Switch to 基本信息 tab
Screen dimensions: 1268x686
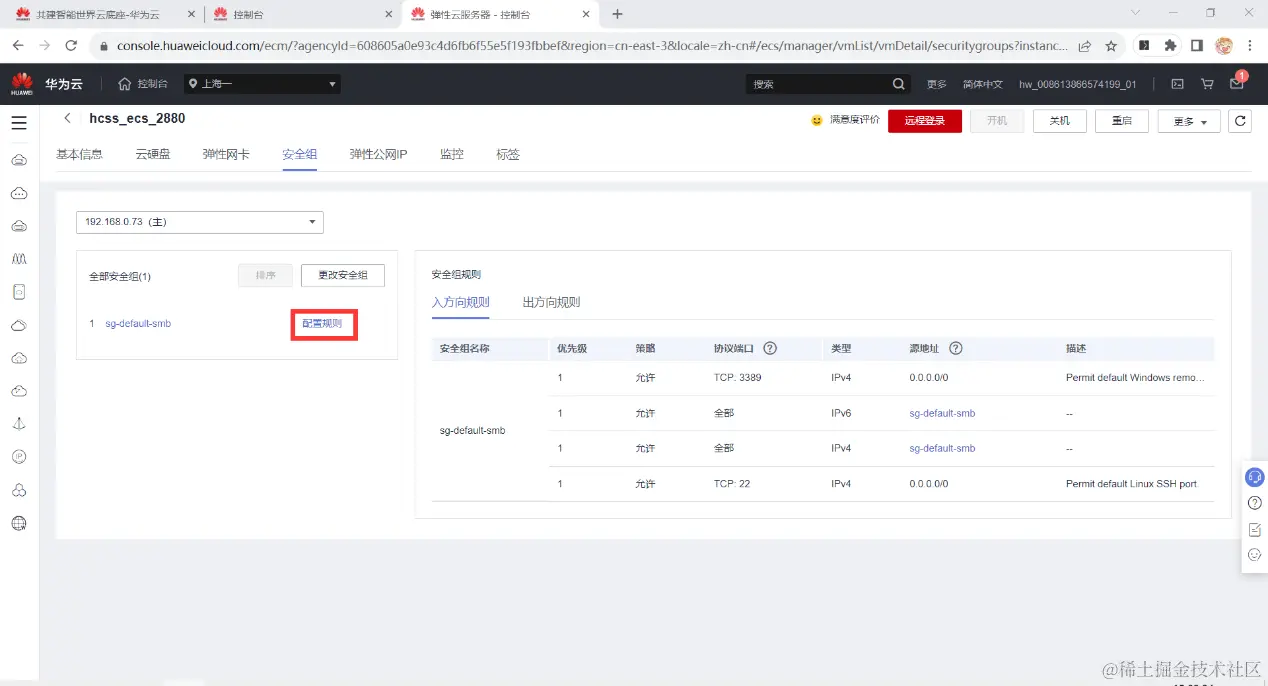pyautogui.click(x=79, y=154)
